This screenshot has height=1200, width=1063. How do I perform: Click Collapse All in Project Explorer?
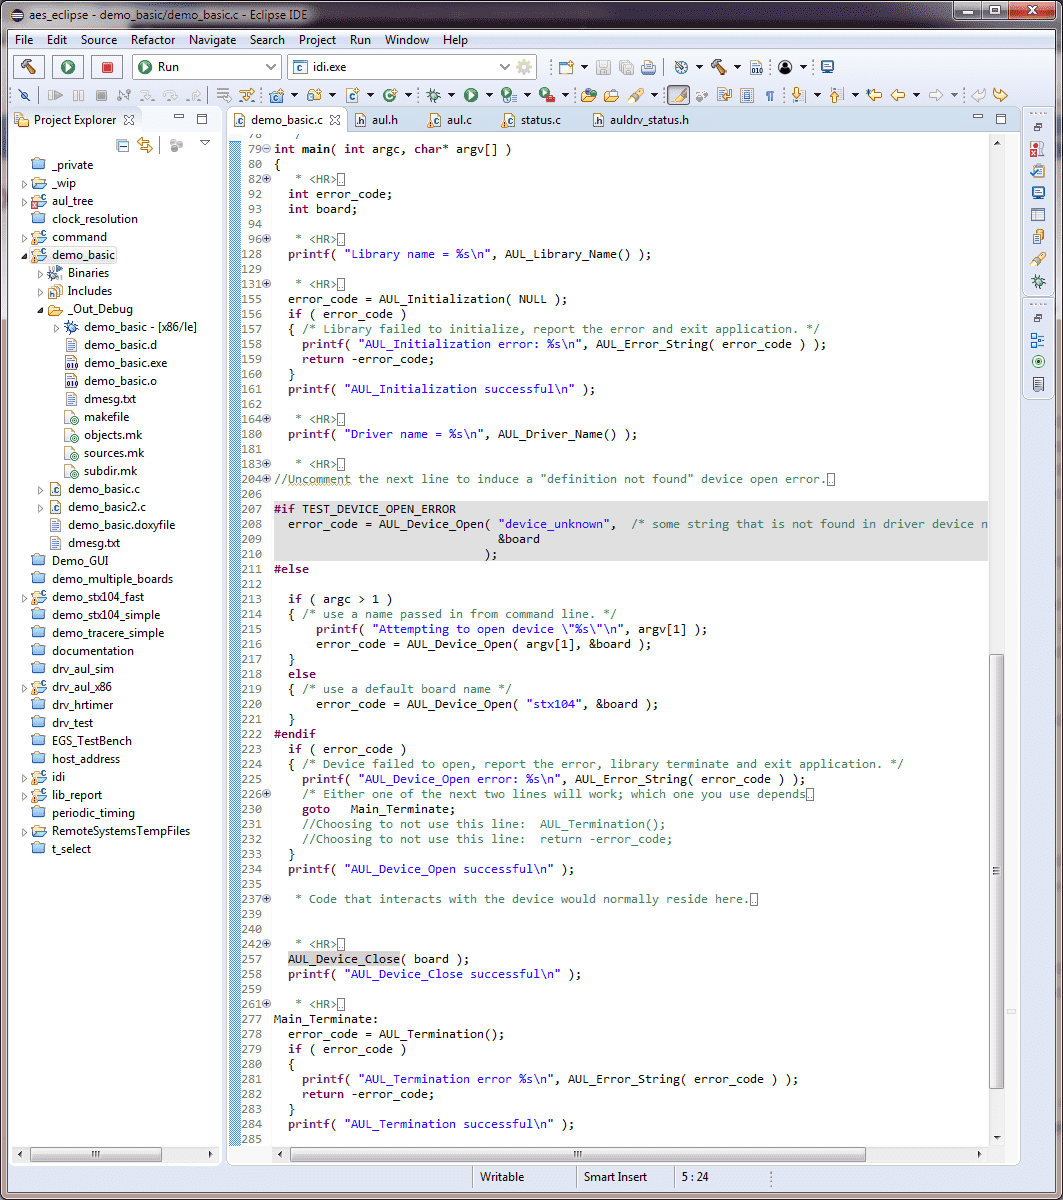123,145
